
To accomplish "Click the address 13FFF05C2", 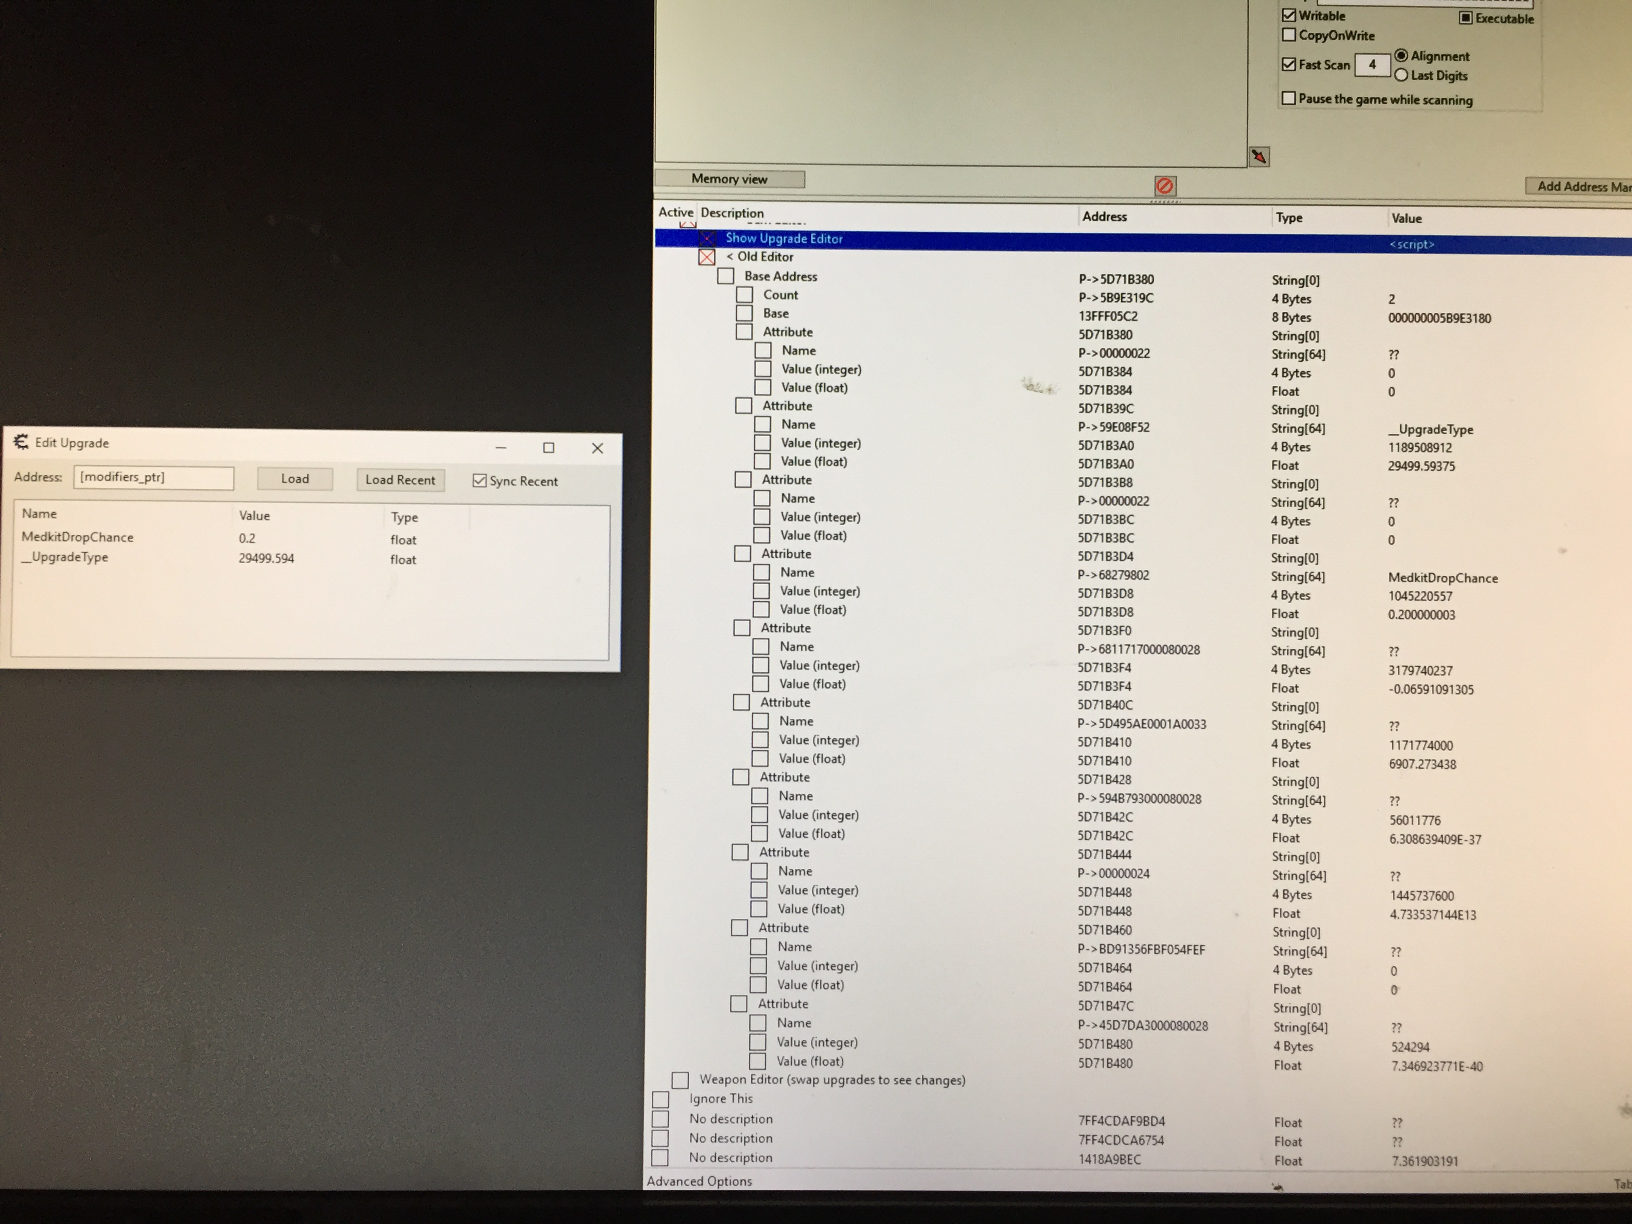I will coord(1108,316).
